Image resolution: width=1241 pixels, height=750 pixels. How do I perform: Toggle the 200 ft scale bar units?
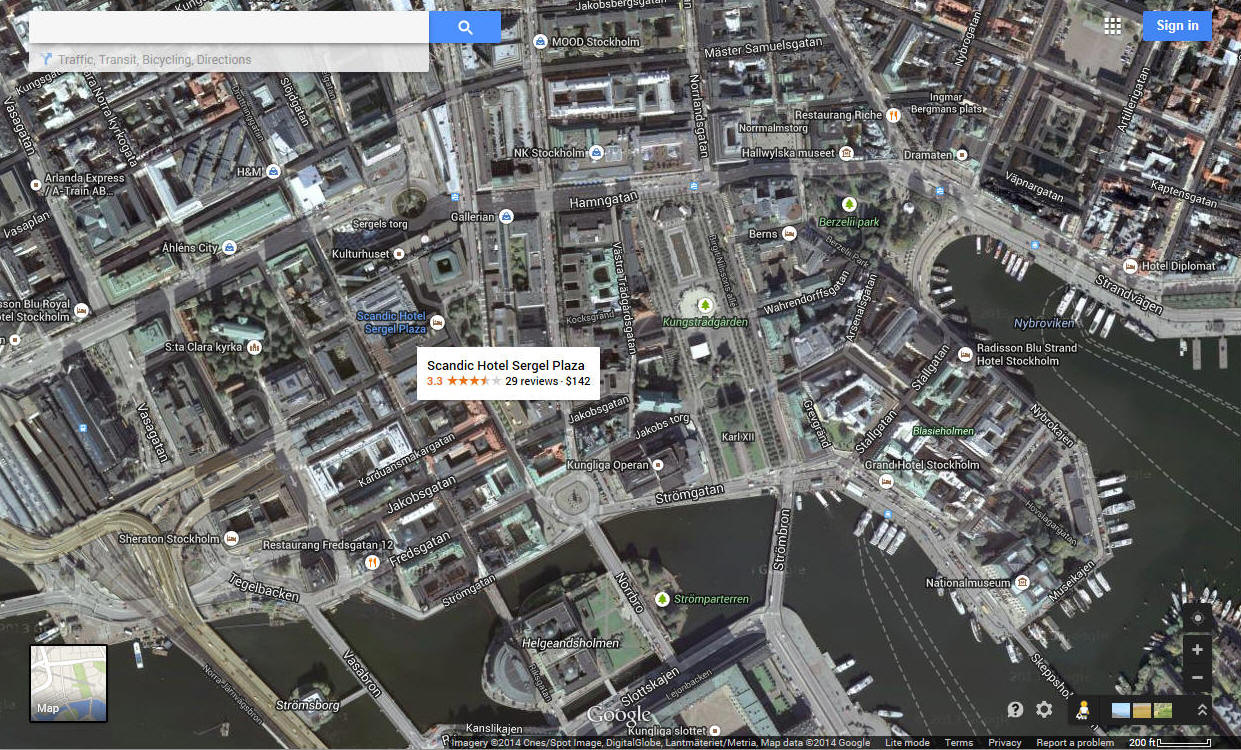click(1170, 743)
